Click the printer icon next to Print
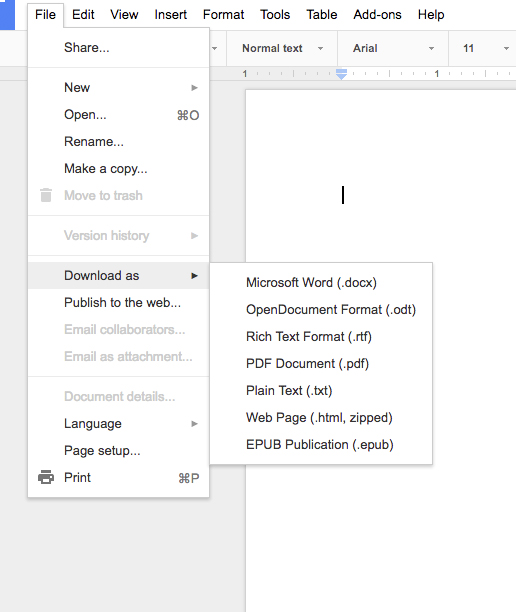 (x=46, y=477)
